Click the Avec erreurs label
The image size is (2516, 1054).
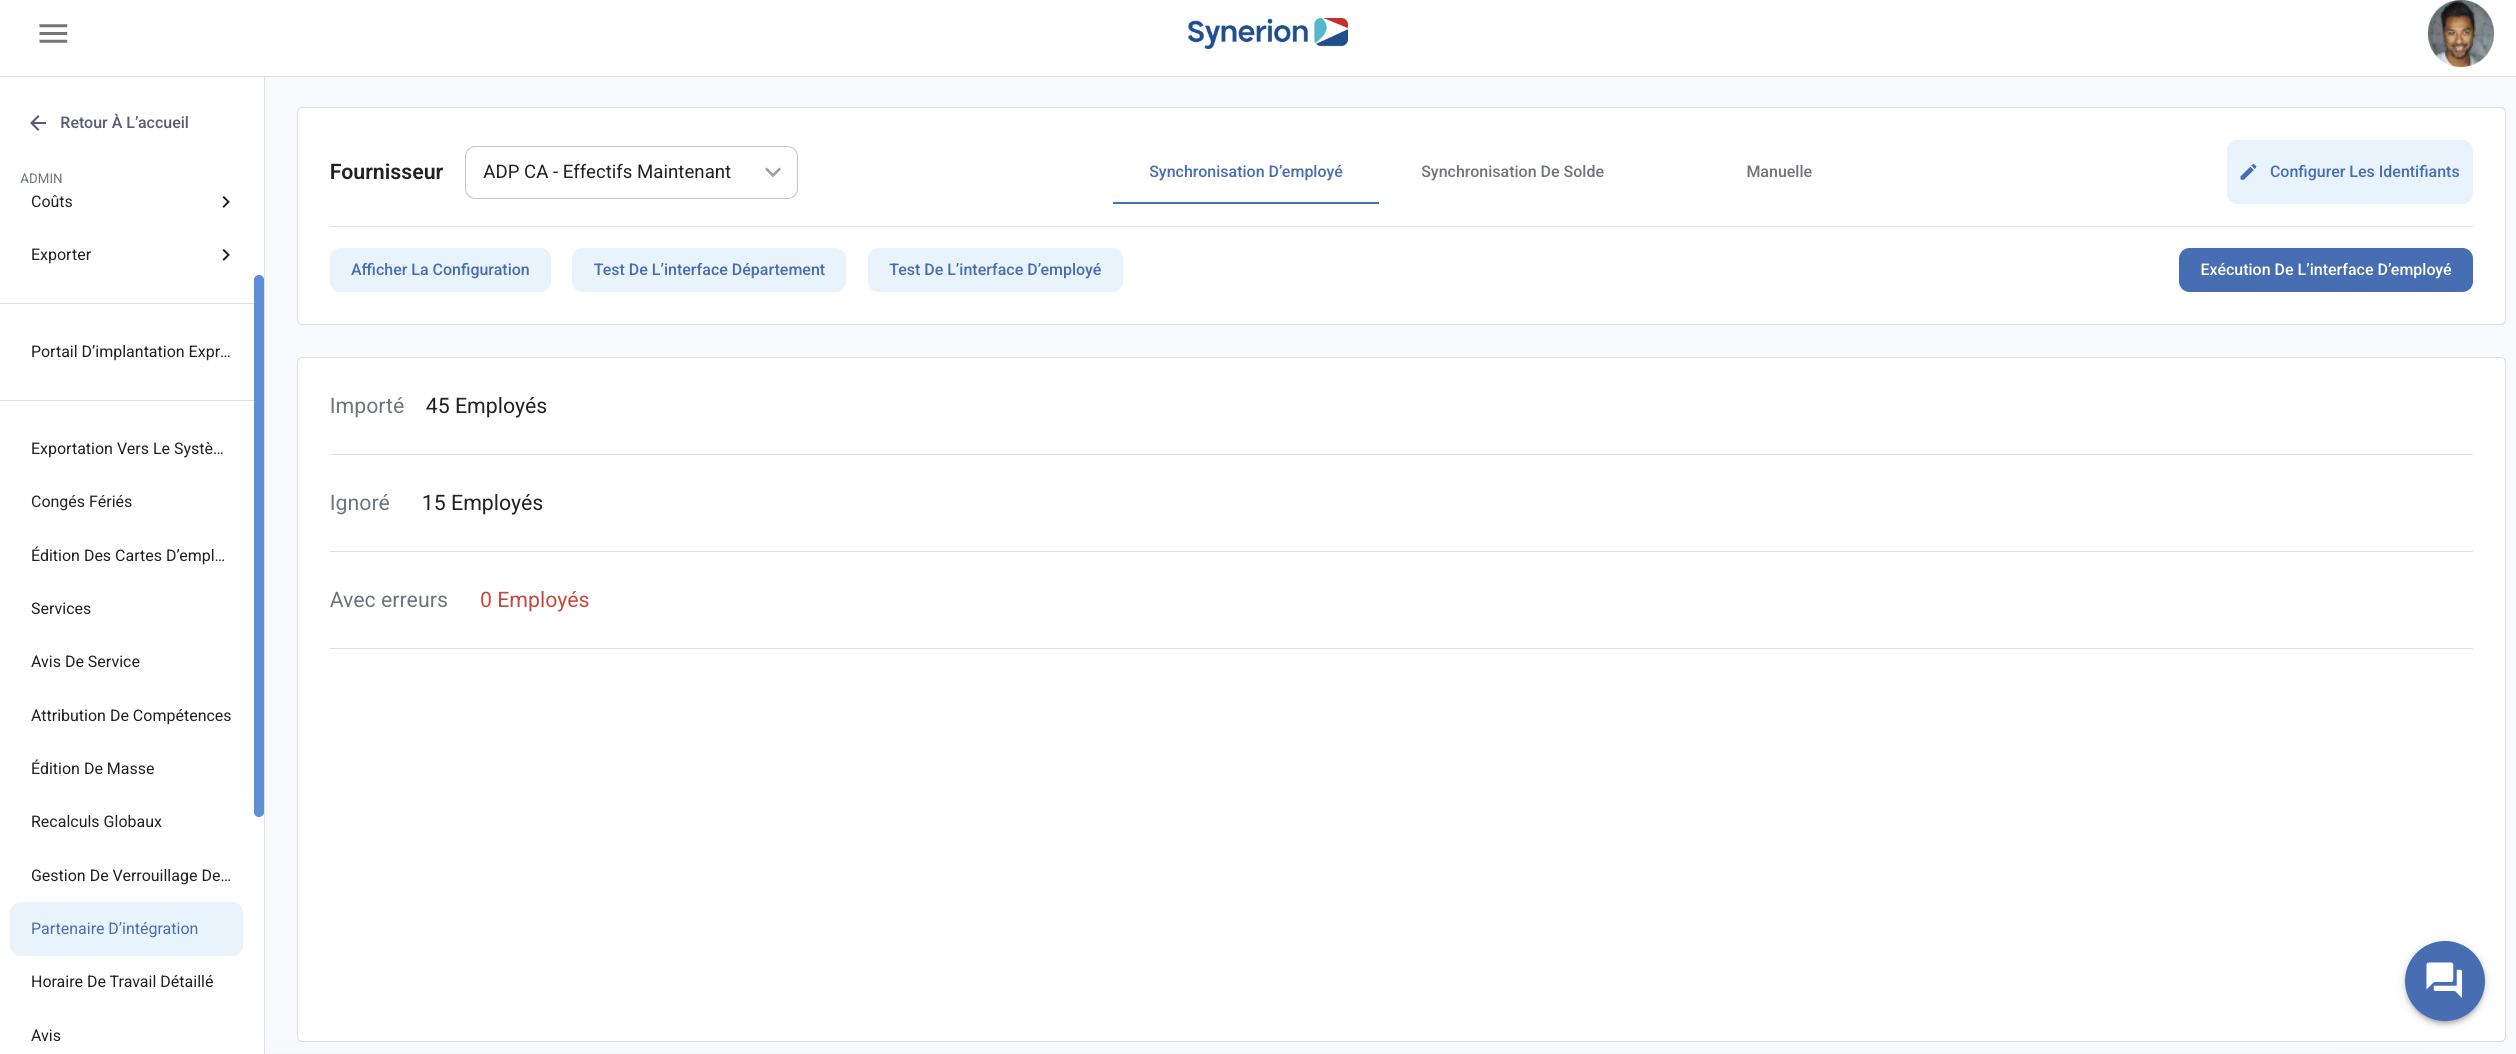pyautogui.click(x=389, y=600)
